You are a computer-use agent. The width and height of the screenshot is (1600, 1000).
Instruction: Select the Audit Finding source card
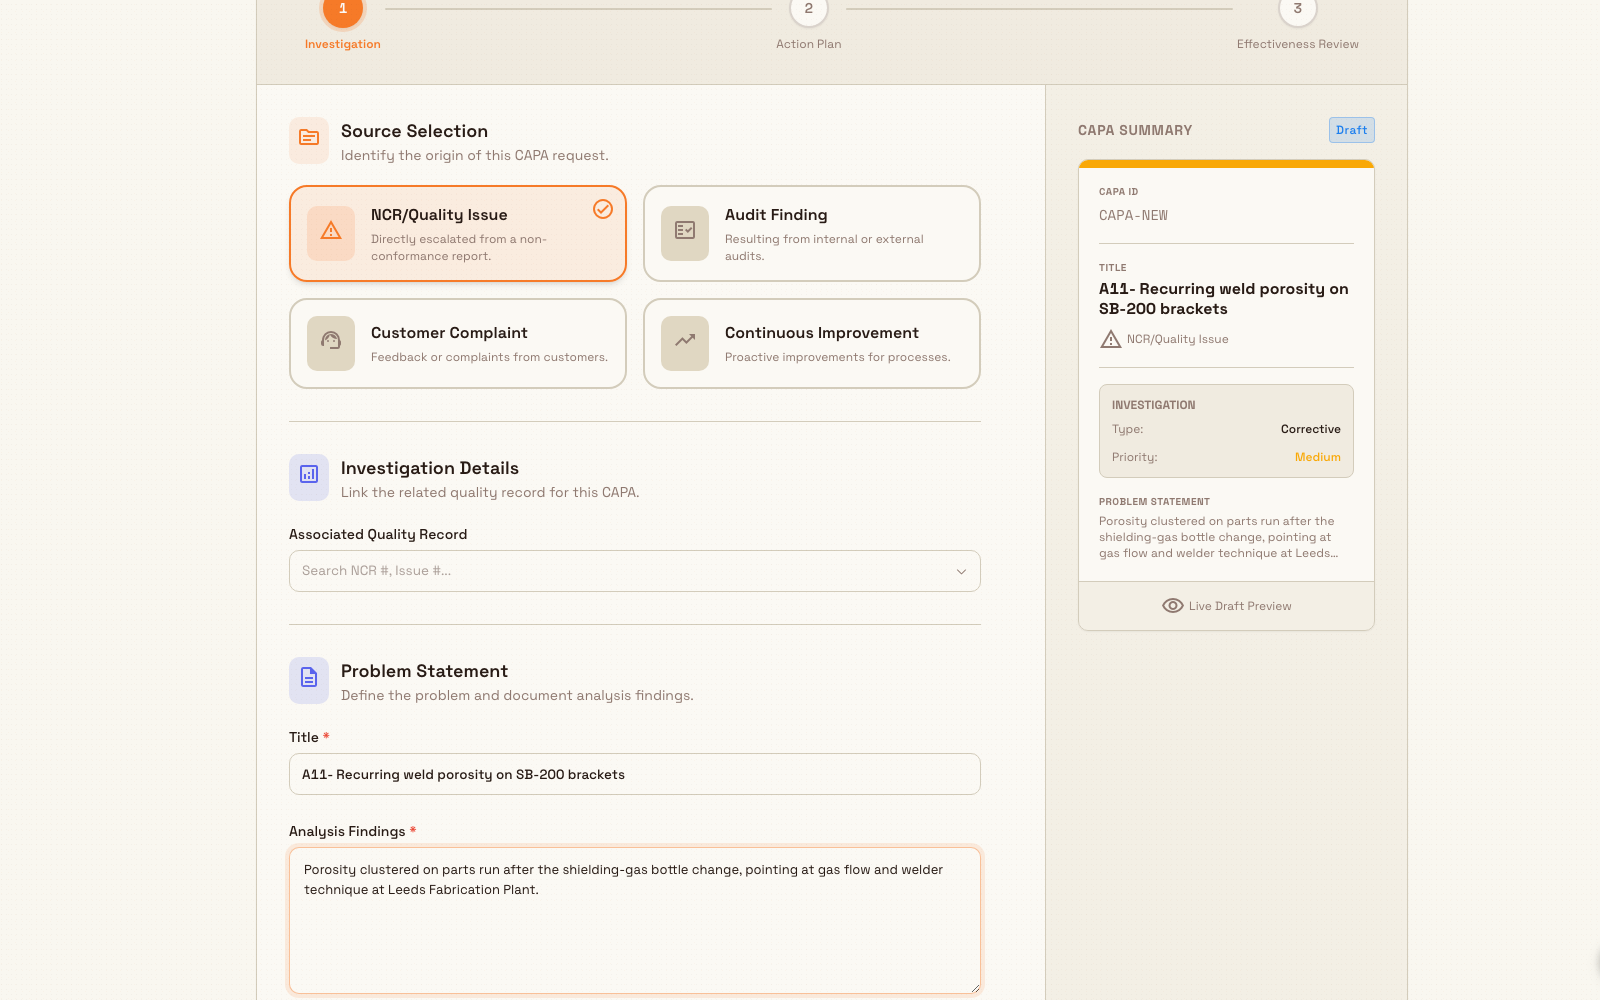pyautogui.click(x=812, y=234)
